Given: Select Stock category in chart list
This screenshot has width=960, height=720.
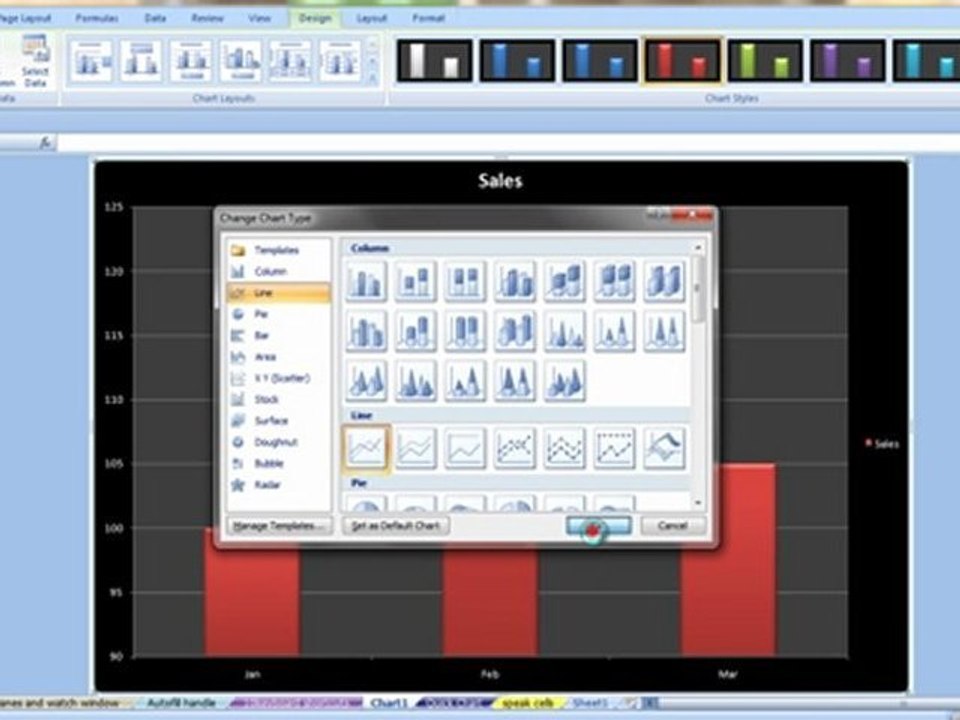Looking at the screenshot, I should pyautogui.click(x=279, y=399).
